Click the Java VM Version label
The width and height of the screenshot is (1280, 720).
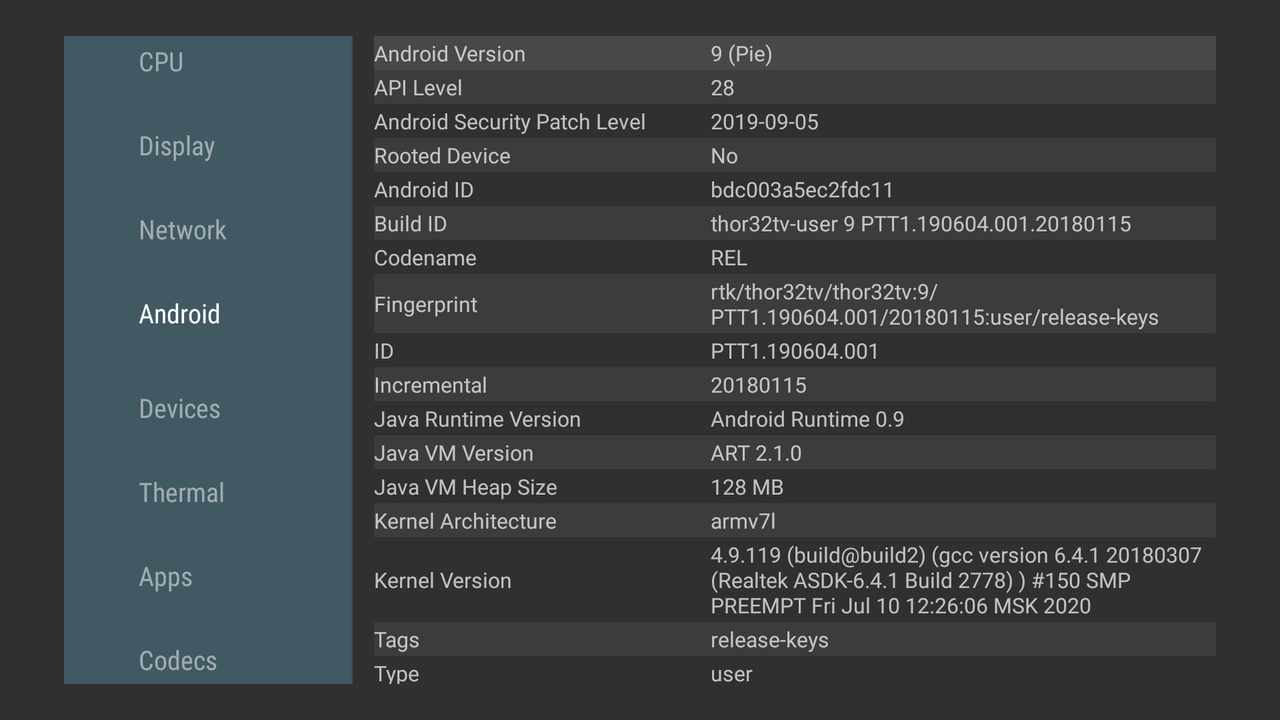[x=454, y=453]
